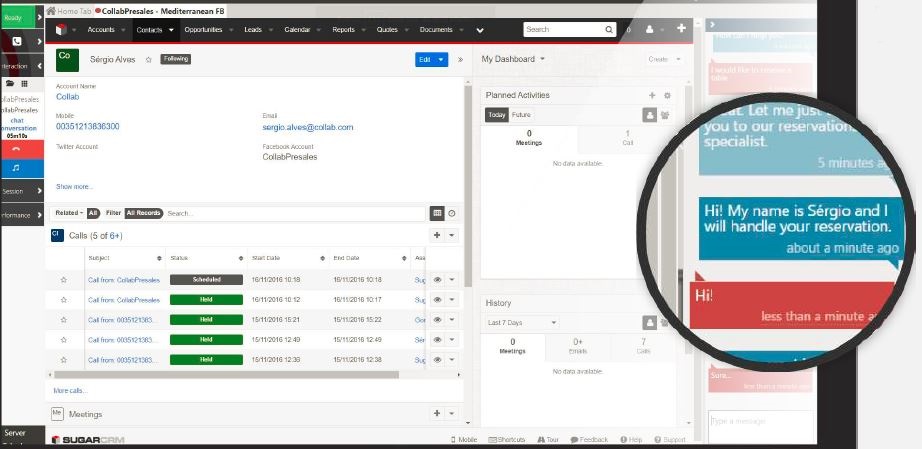This screenshot has width=922, height=449.
Task: Collapse the record view with double chevron
Action: pyautogui.click(x=460, y=59)
